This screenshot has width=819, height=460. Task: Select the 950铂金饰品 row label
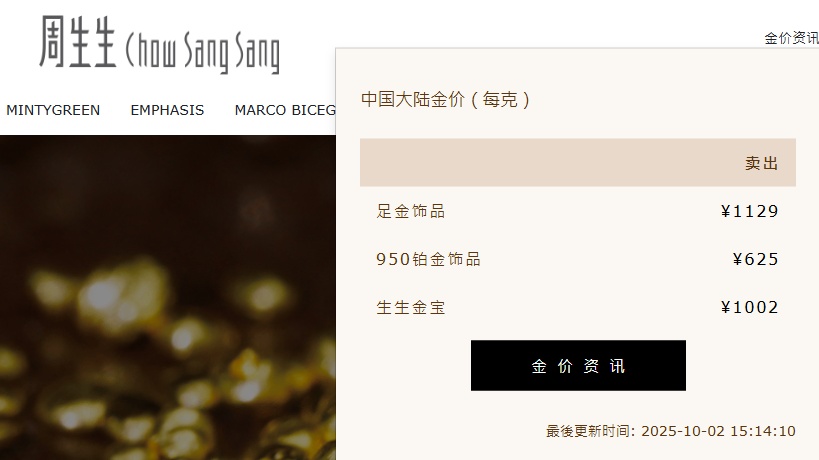pyautogui.click(x=428, y=259)
